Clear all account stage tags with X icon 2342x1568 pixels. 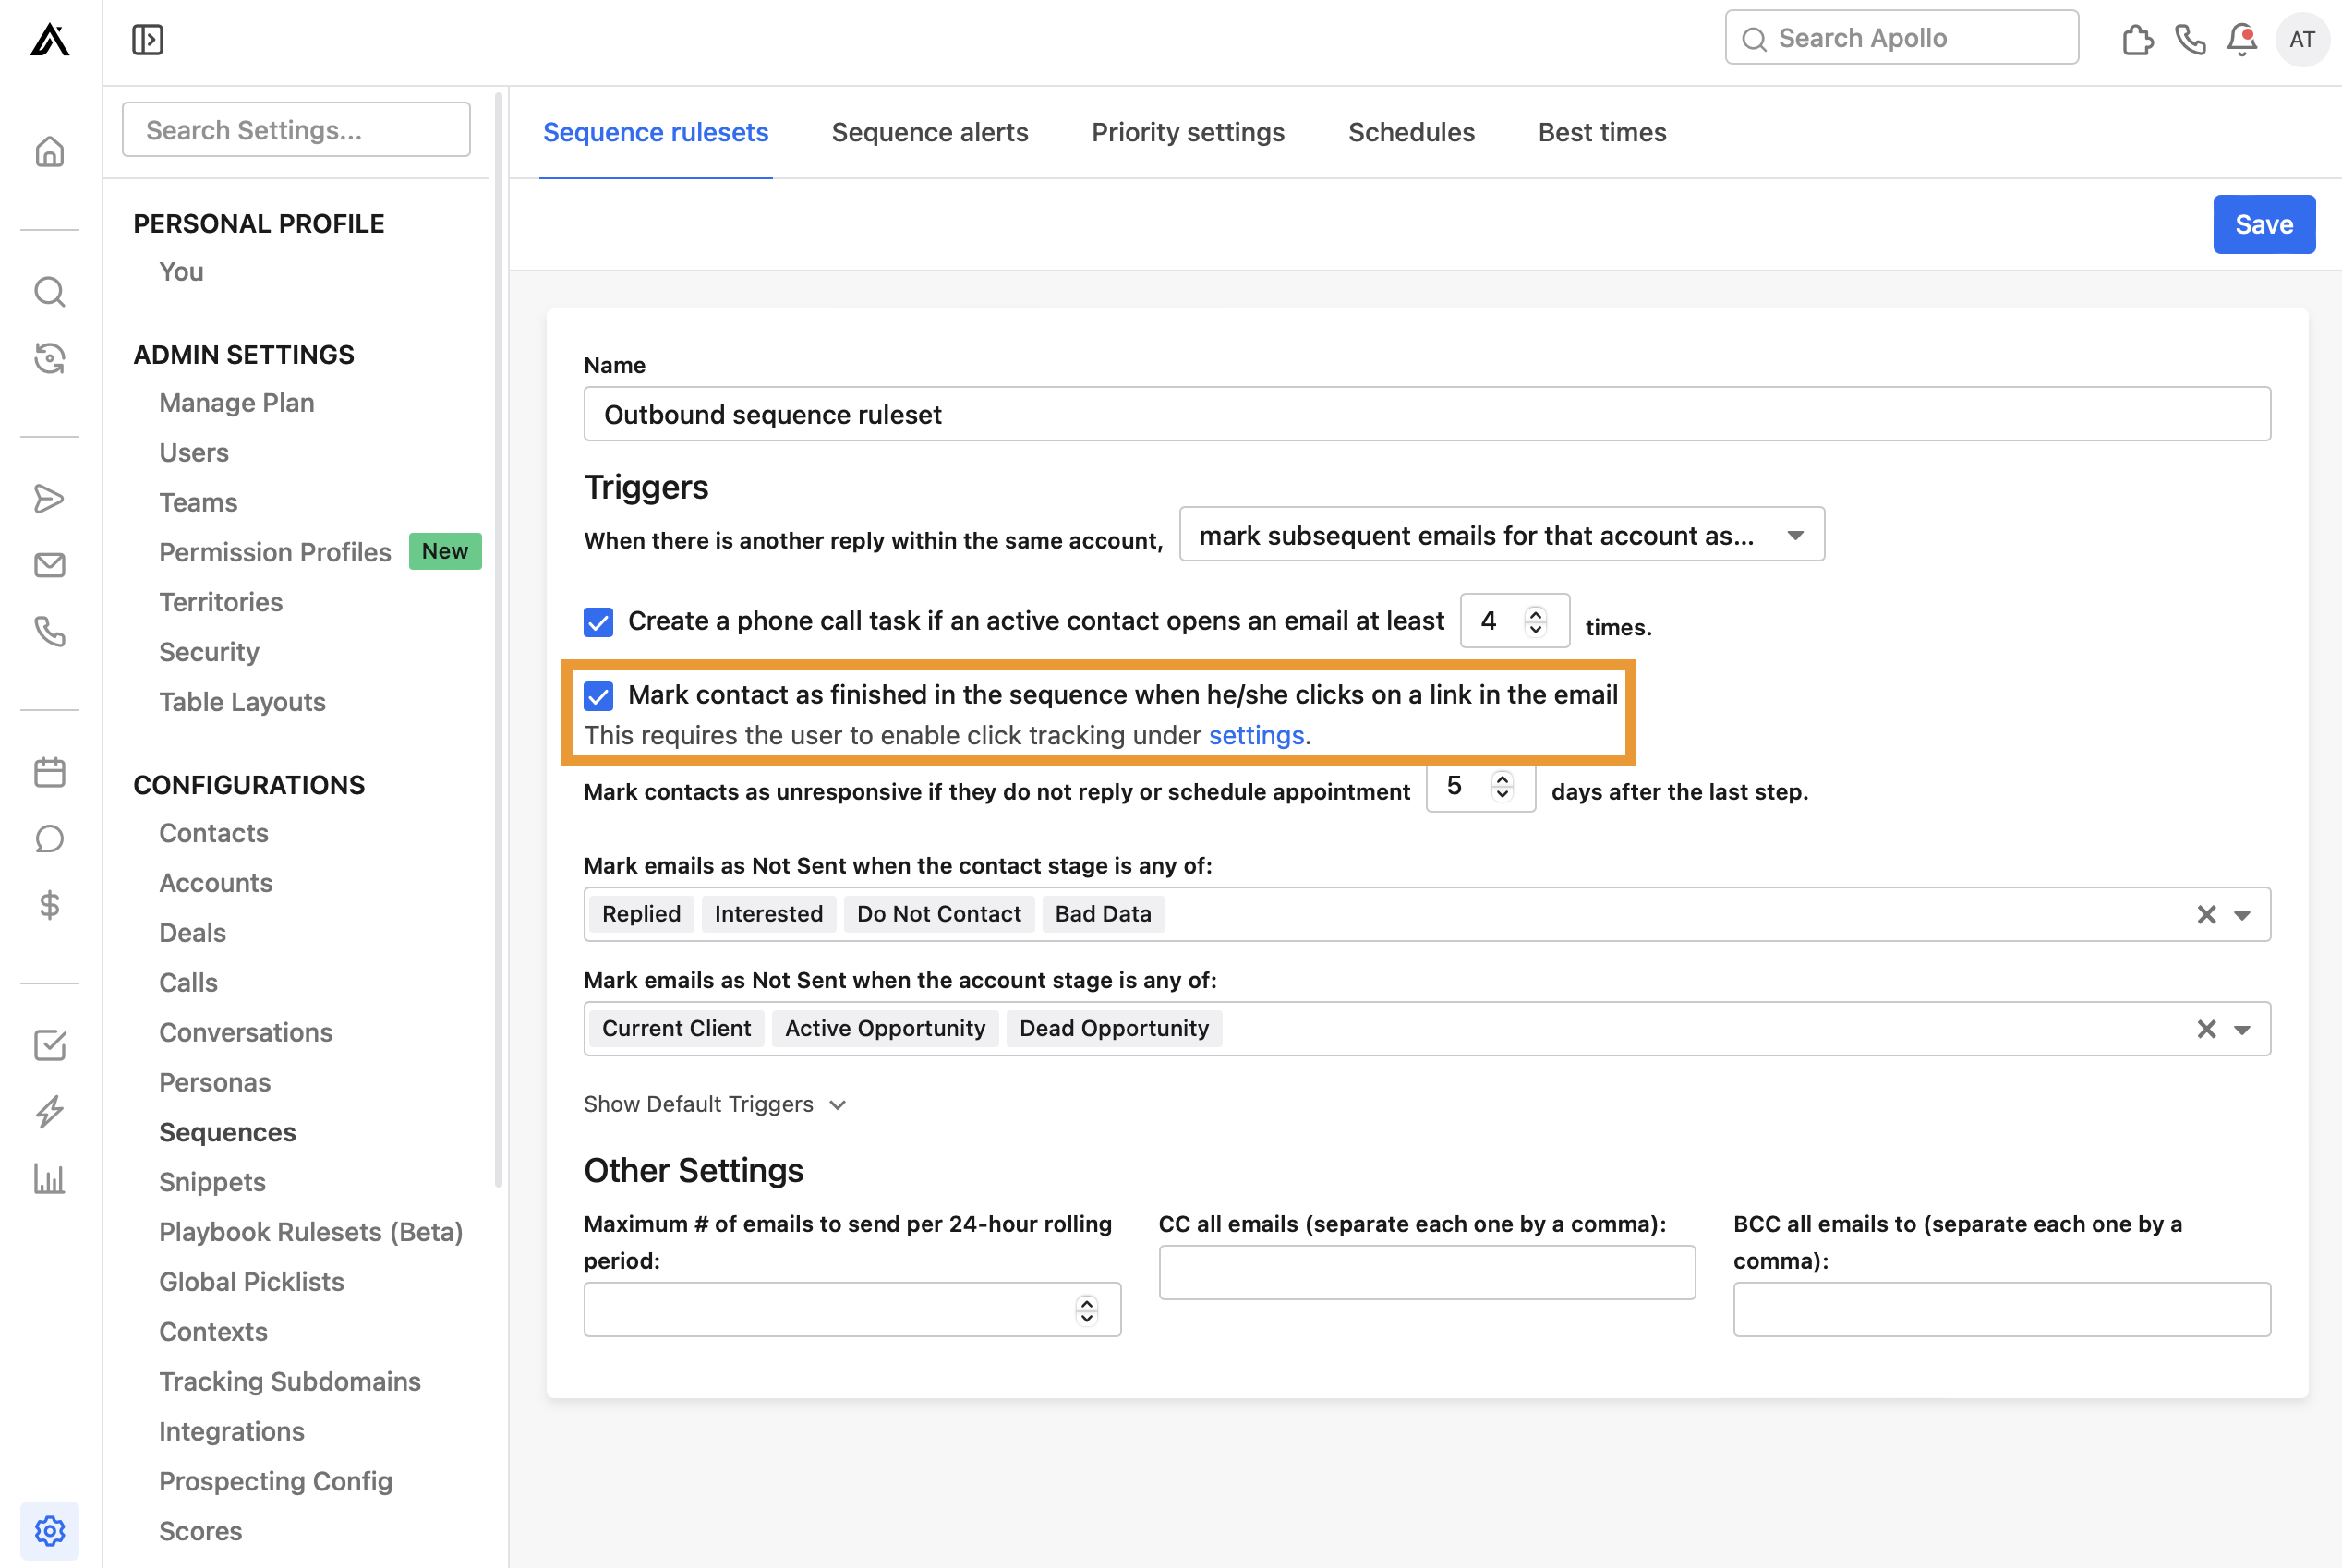[x=2207, y=1030]
